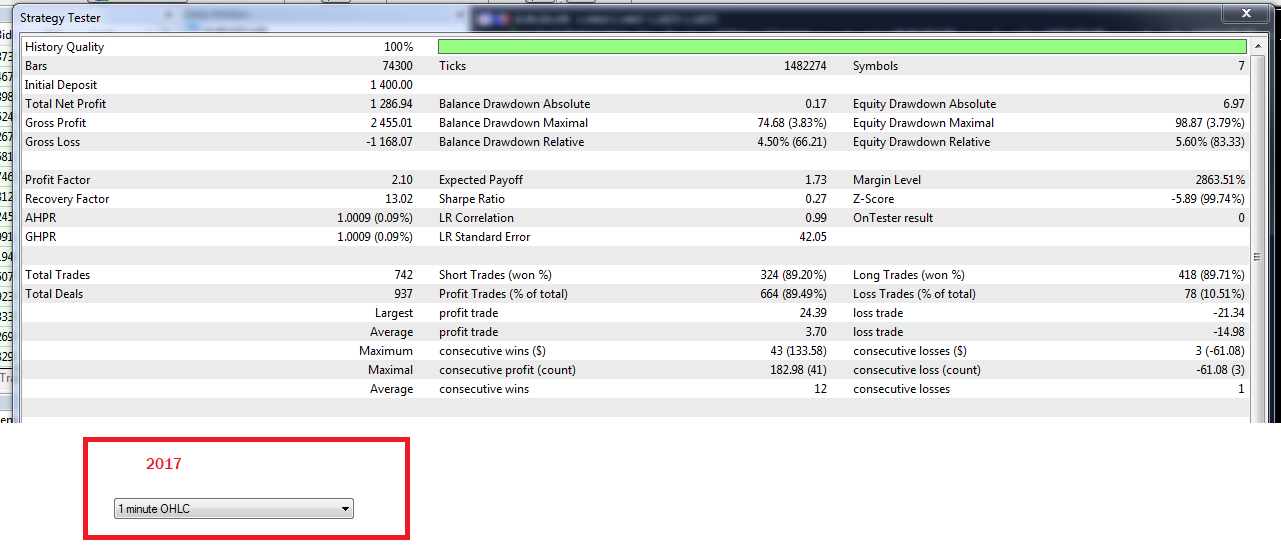Click the Equity Drawdown Relative label
Screen dimensions: 1281x559
coord(921,142)
